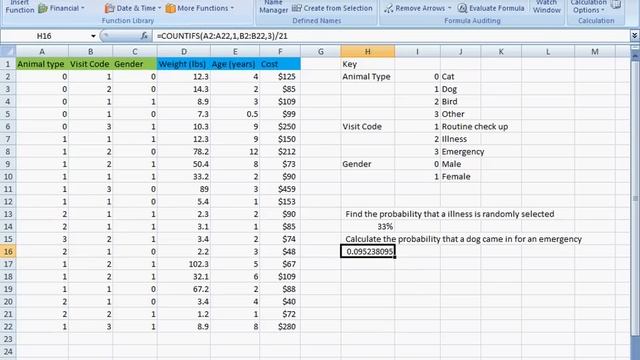Select the 'Bird' cell in the key
Screen dimensions: 640x360
pos(460,102)
